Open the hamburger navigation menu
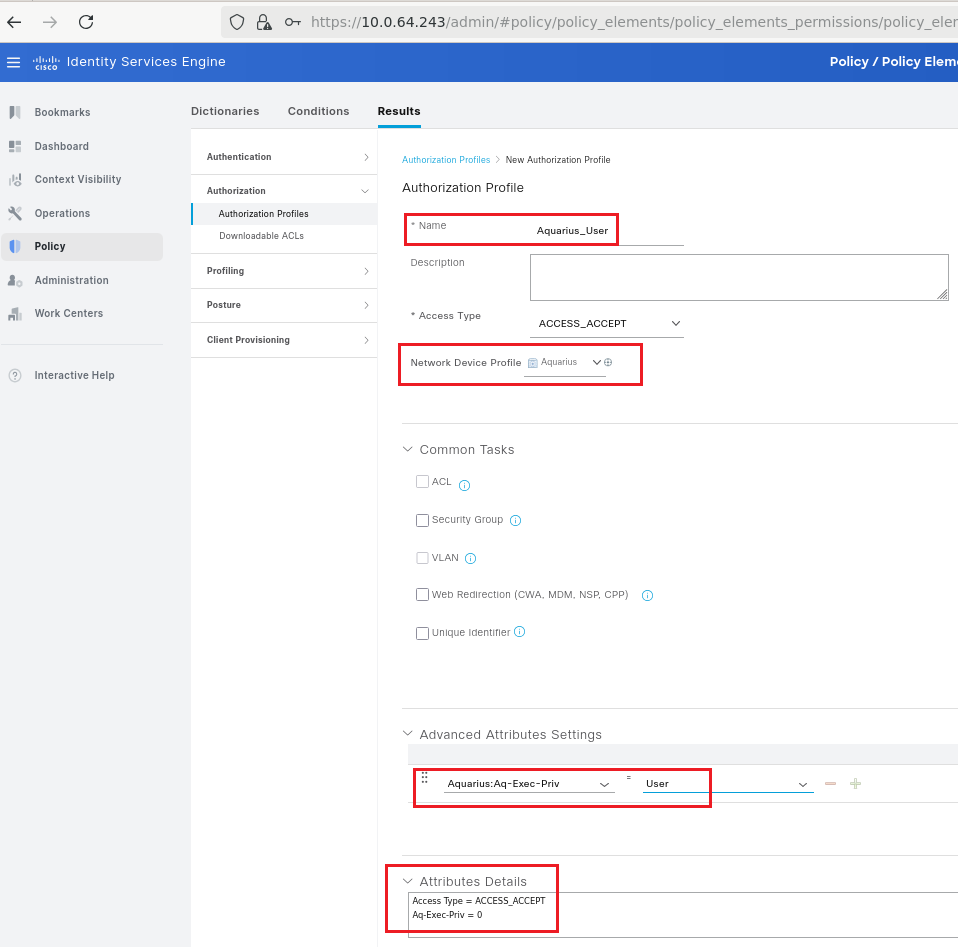The width and height of the screenshot is (958, 947). [x=13, y=62]
